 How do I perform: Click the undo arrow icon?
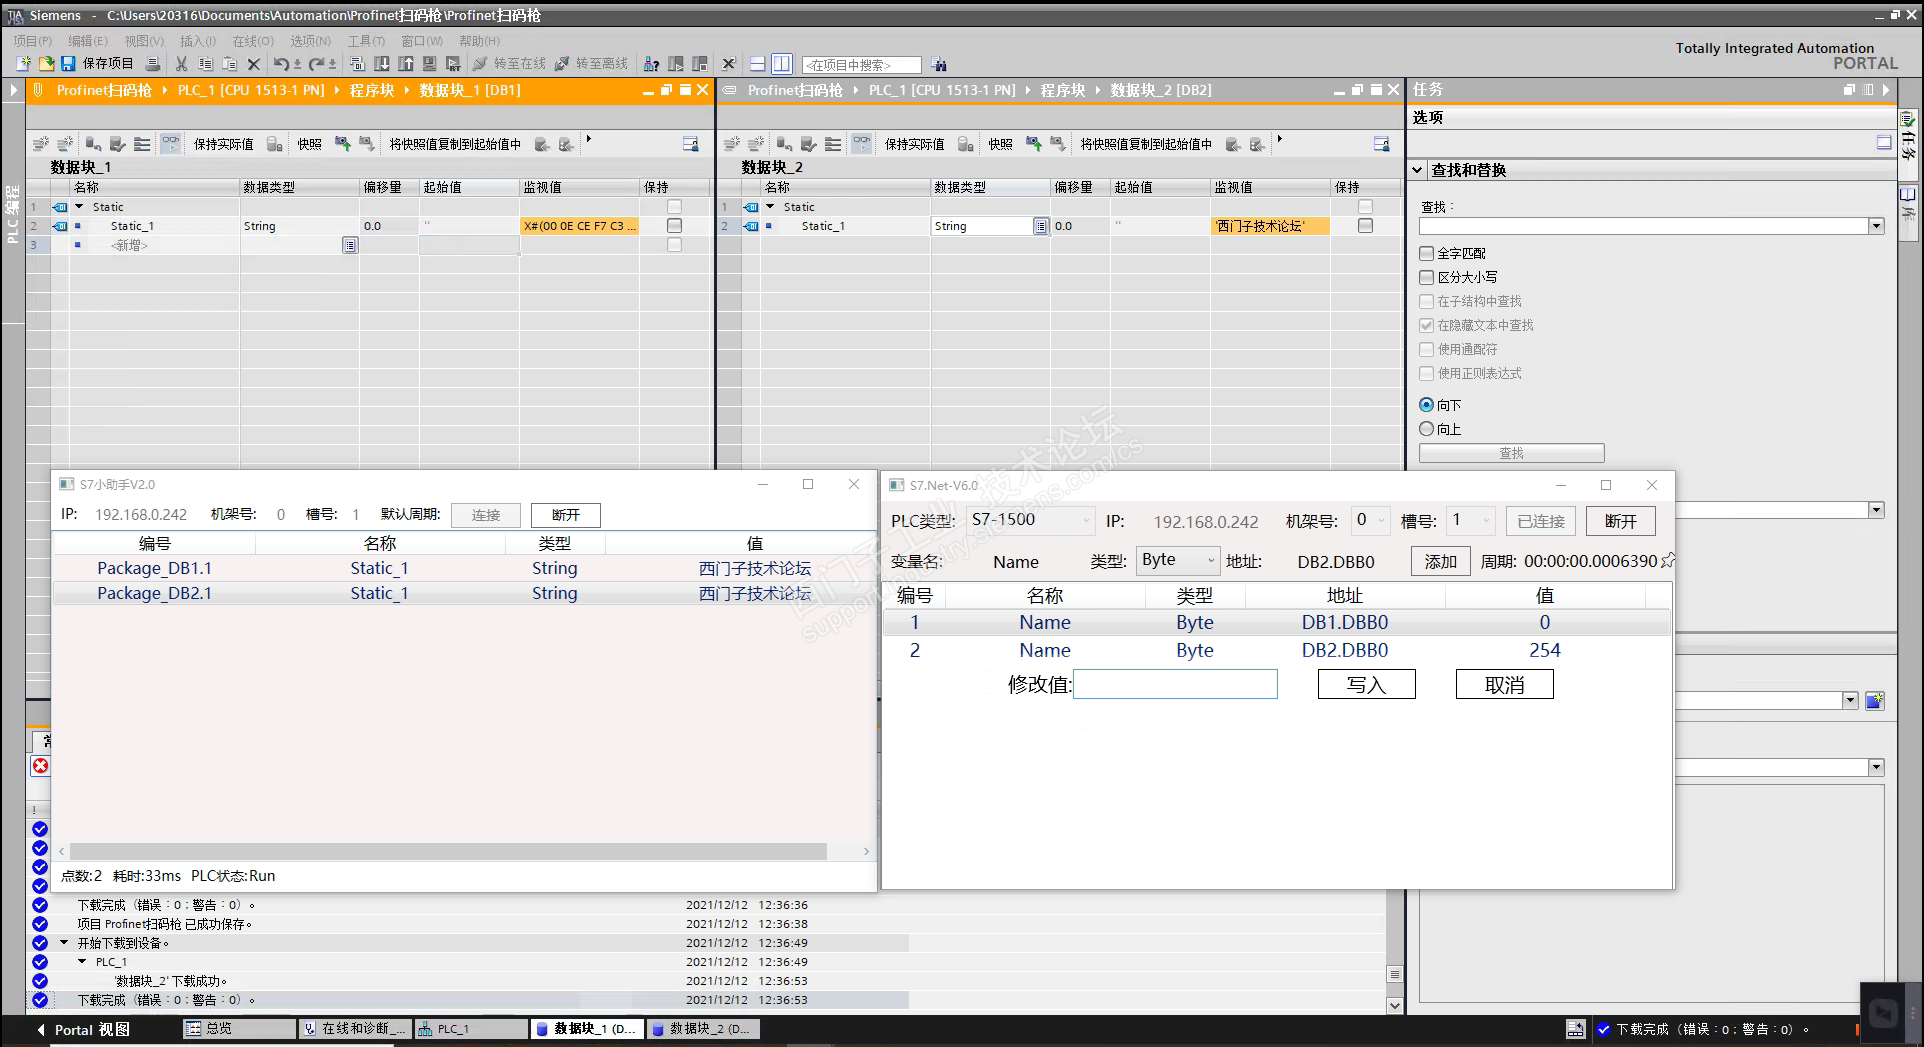click(281, 64)
